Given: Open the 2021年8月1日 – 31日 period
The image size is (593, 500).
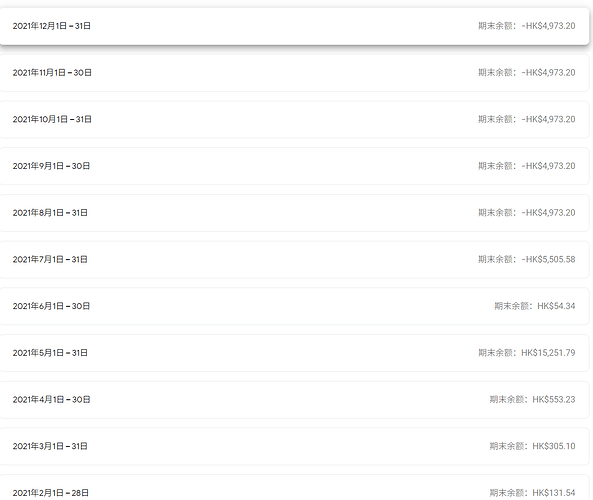Looking at the screenshot, I should point(294,213).
